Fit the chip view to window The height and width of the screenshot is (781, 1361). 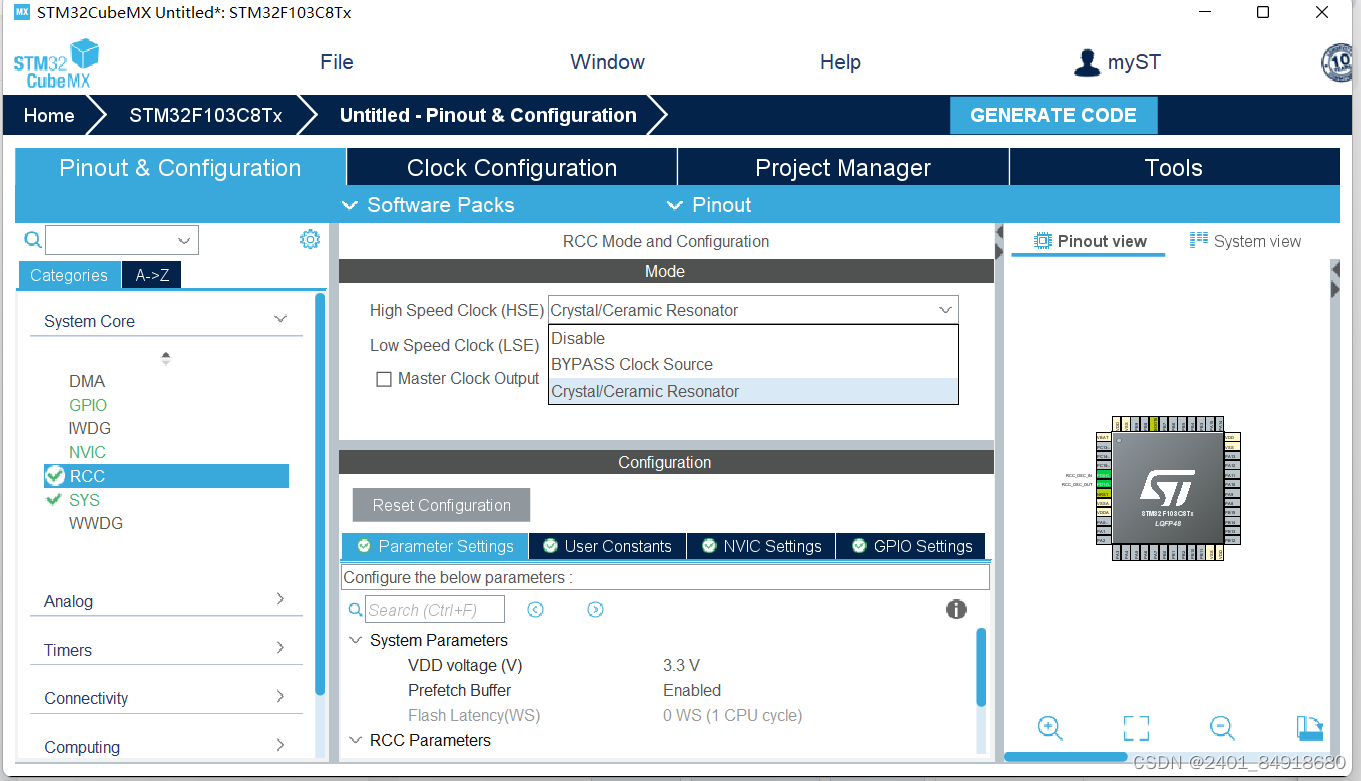coord(1136,728)
